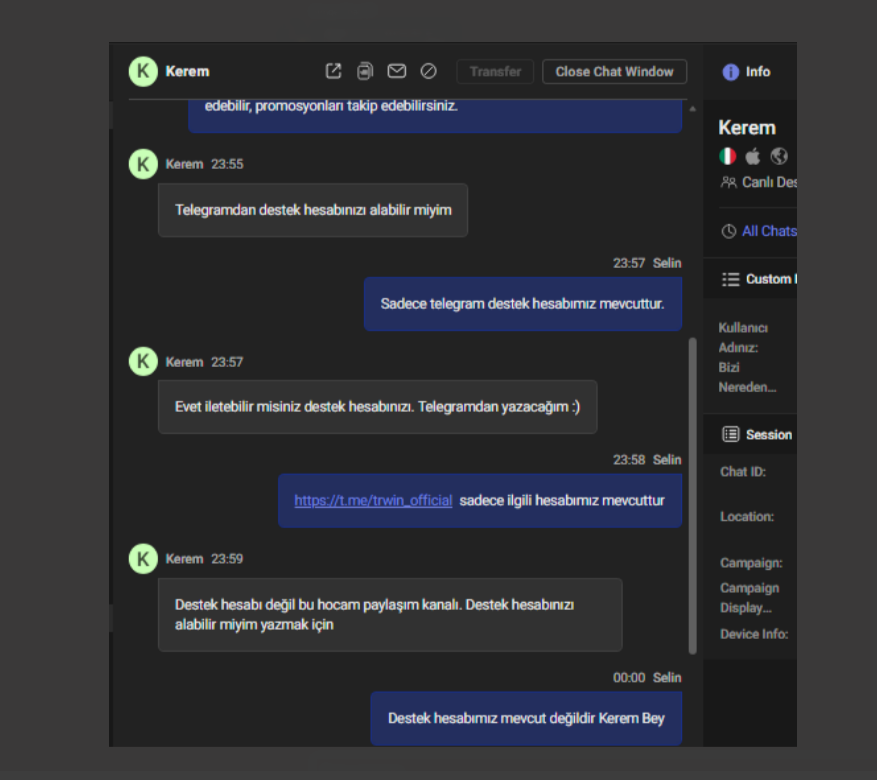Click the 'Device Info:' label
This screenshot has width=877, height=780.
[x=754, y=634]
